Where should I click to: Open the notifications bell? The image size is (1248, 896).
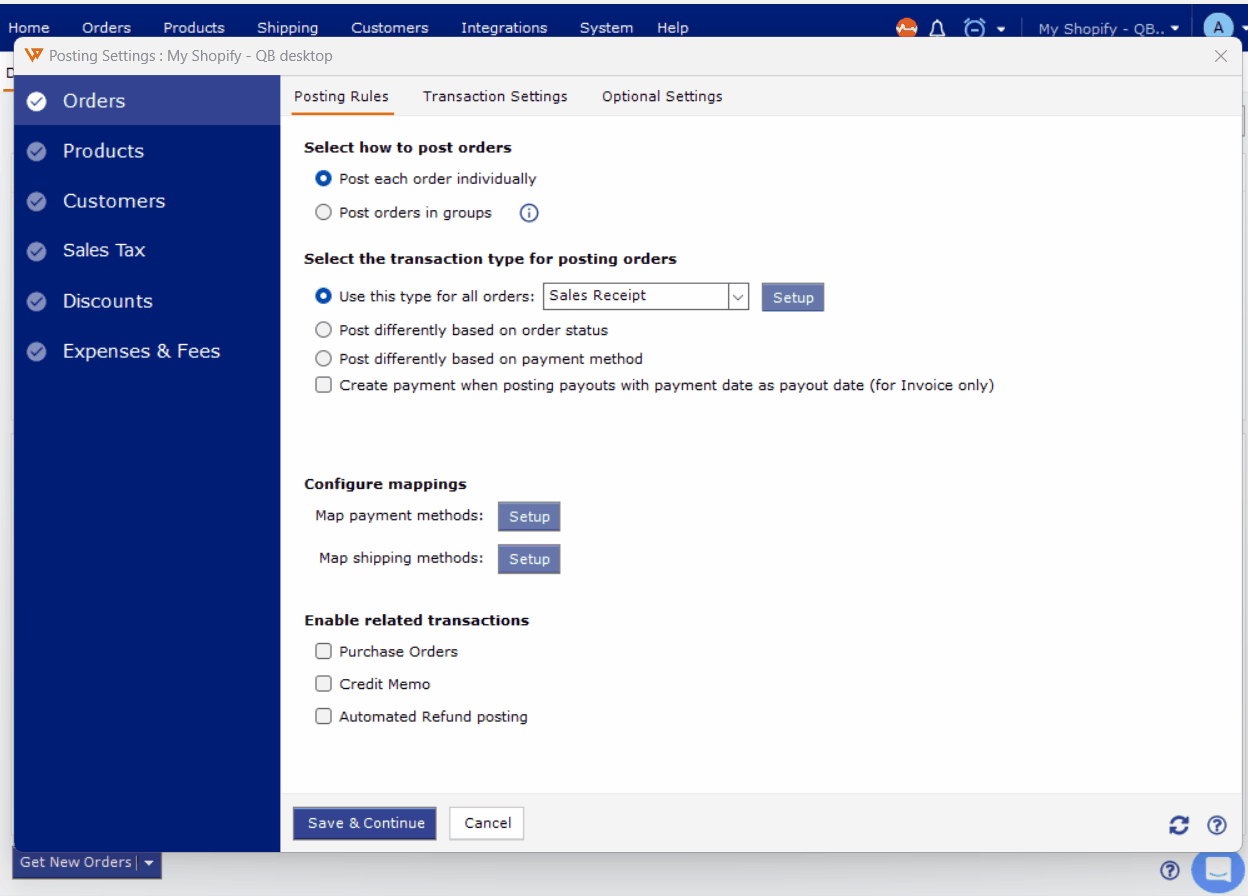pos(937,28)
